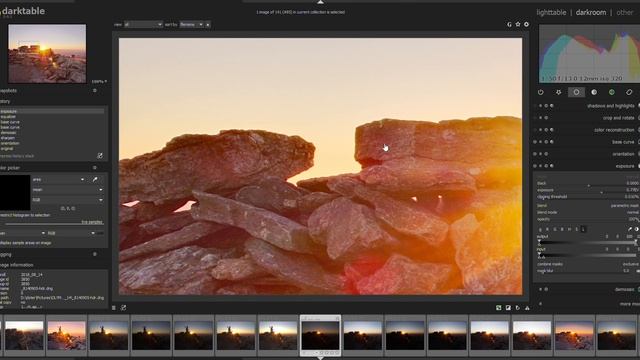Click parametric mask eyedropper in exposure blend

[x=629, y=229]
